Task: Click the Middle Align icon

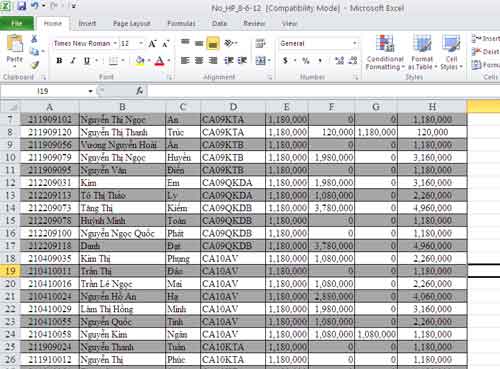Action: pyautogui.click(x=199, y=43)
